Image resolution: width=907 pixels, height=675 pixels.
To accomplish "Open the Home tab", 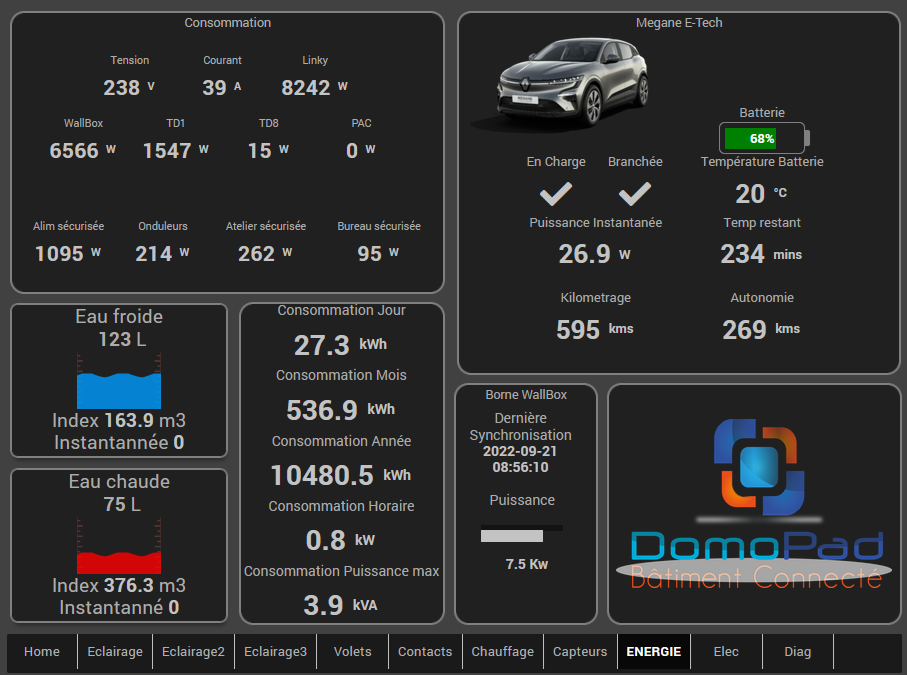I will pyautogui.click(x=42, y=651).
